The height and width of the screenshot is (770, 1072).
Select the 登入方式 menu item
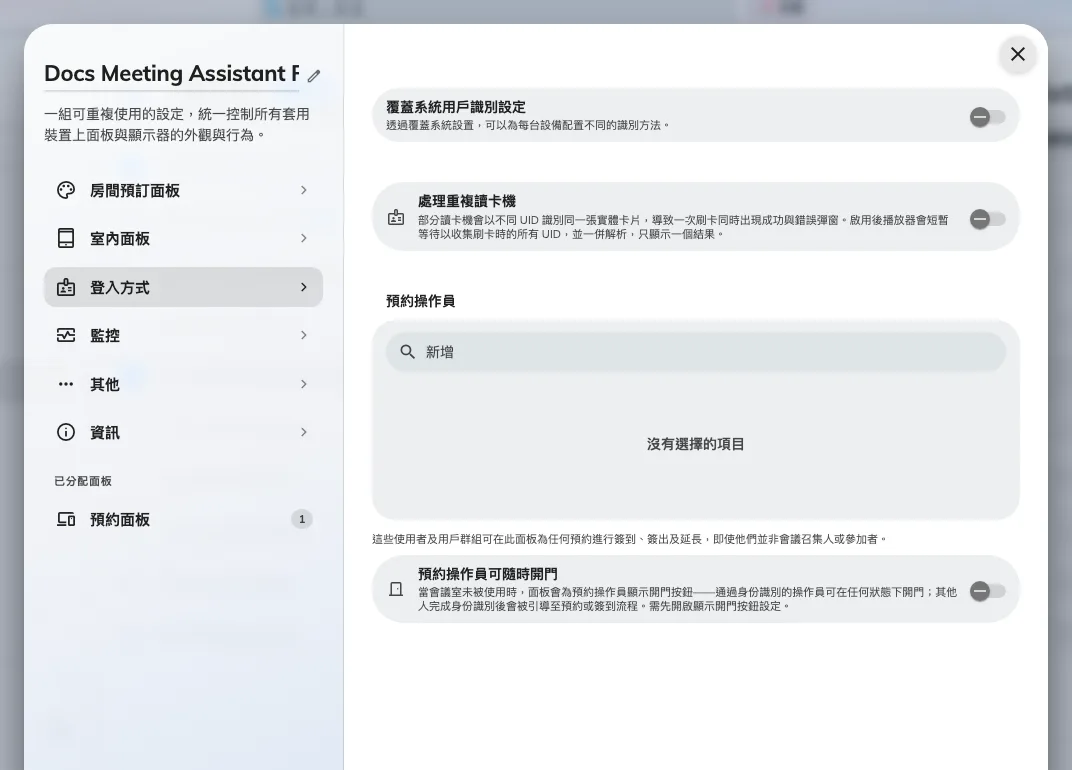coord(183,287)
